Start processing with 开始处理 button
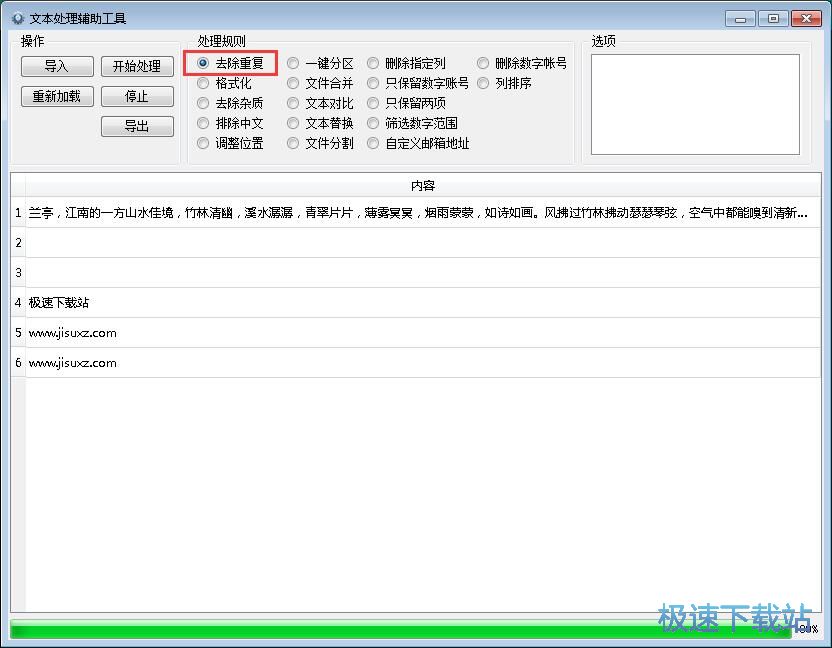 click(137, 66)
